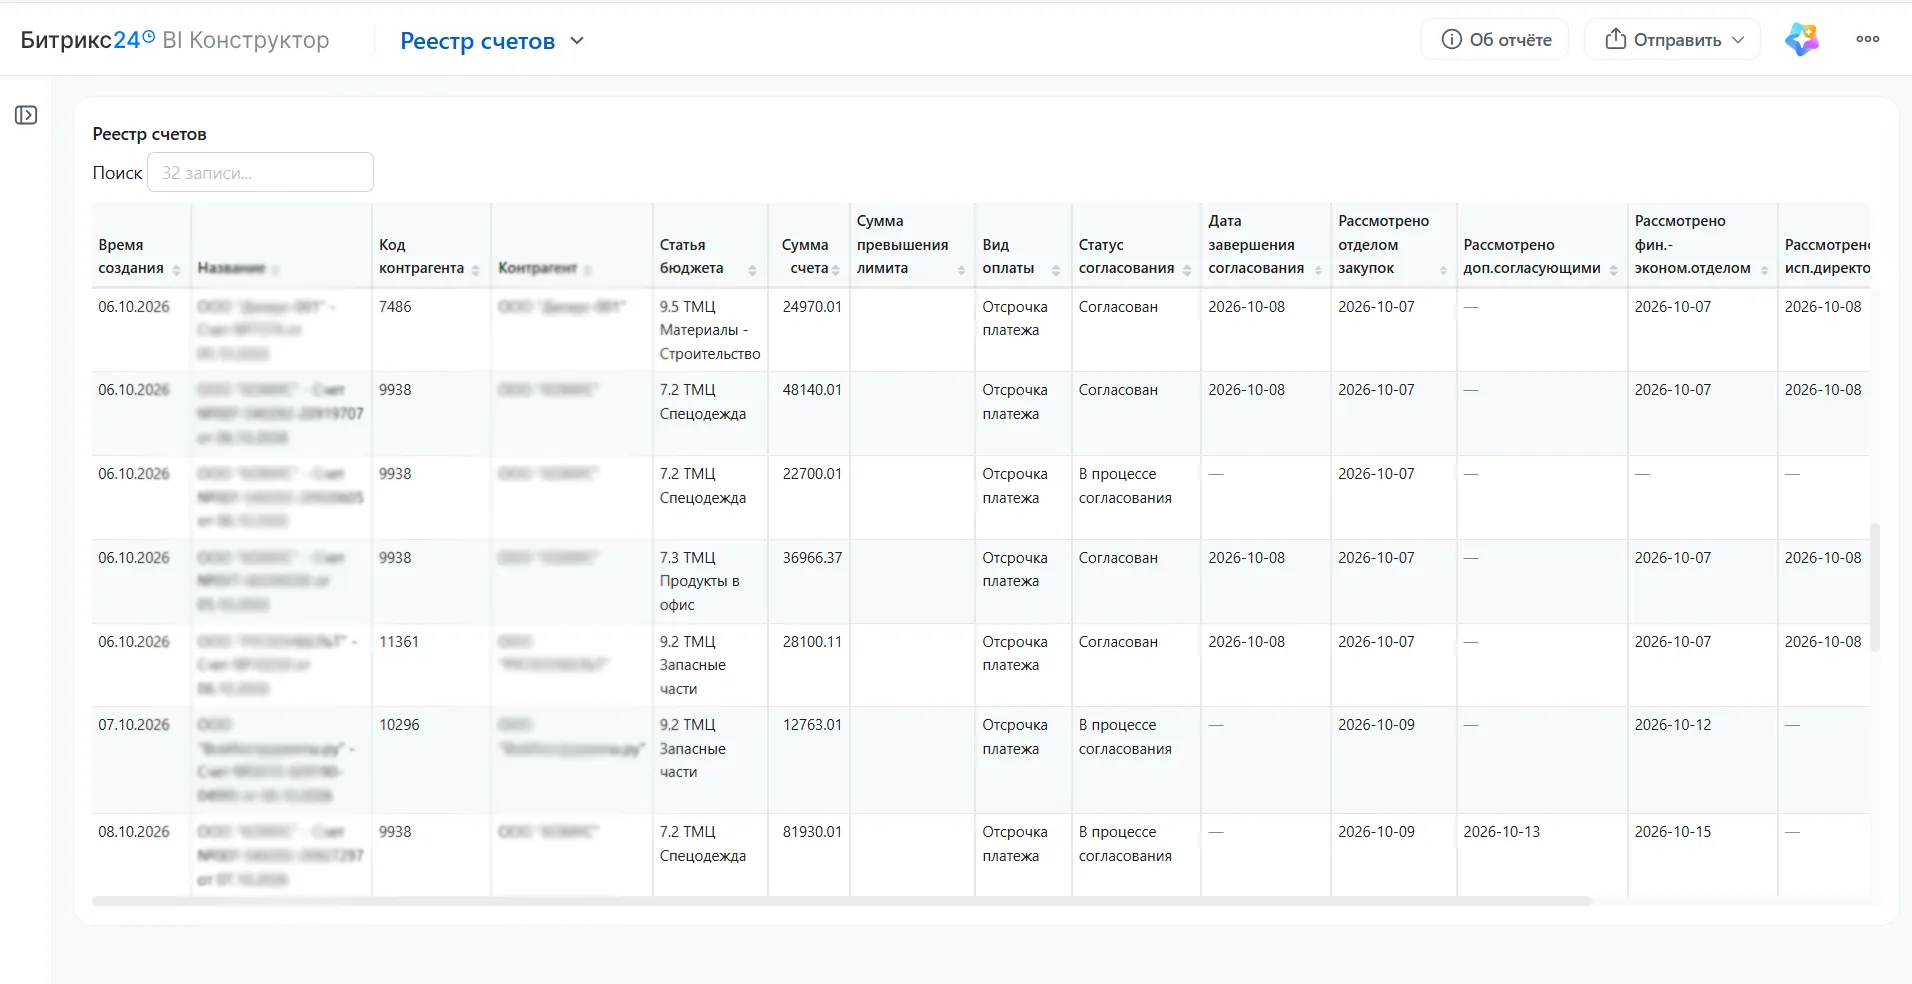Sort by Статус согласования column arrows
The height and width of the screenshot is (984, 1912).
point(1187,270)
